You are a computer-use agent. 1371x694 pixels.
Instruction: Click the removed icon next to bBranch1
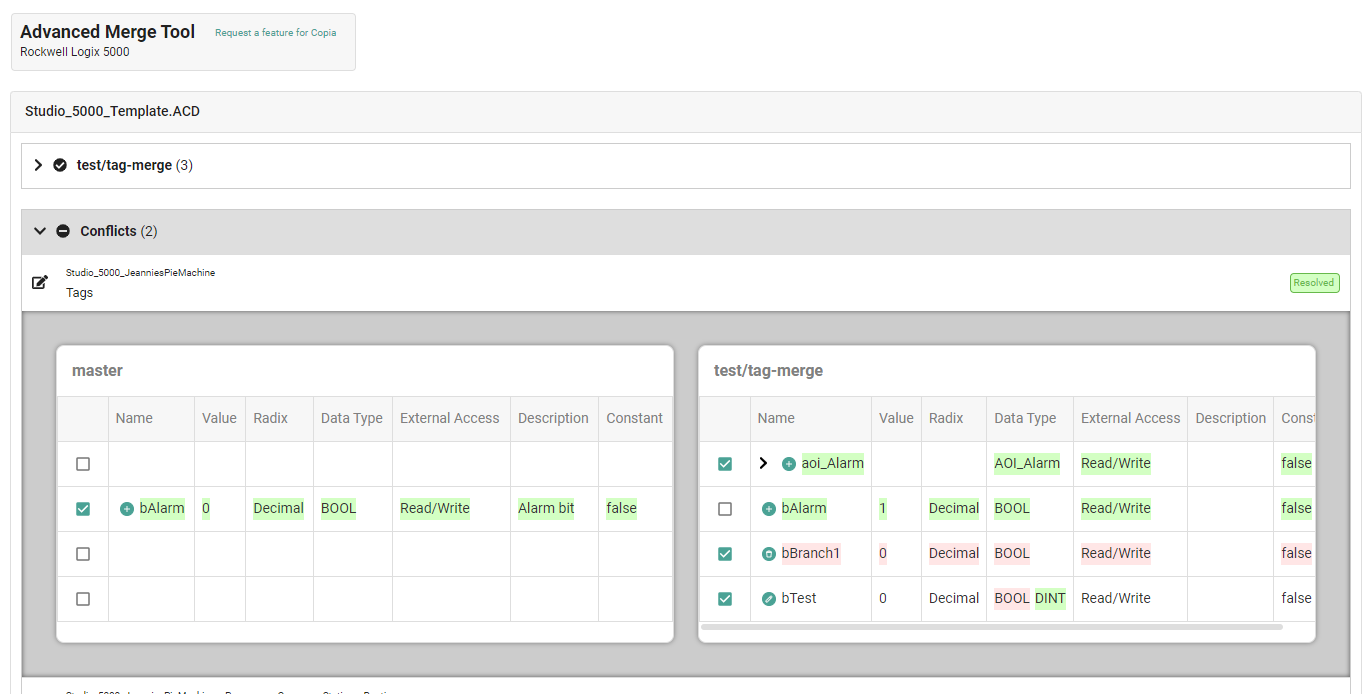click(x=769, y=554)
